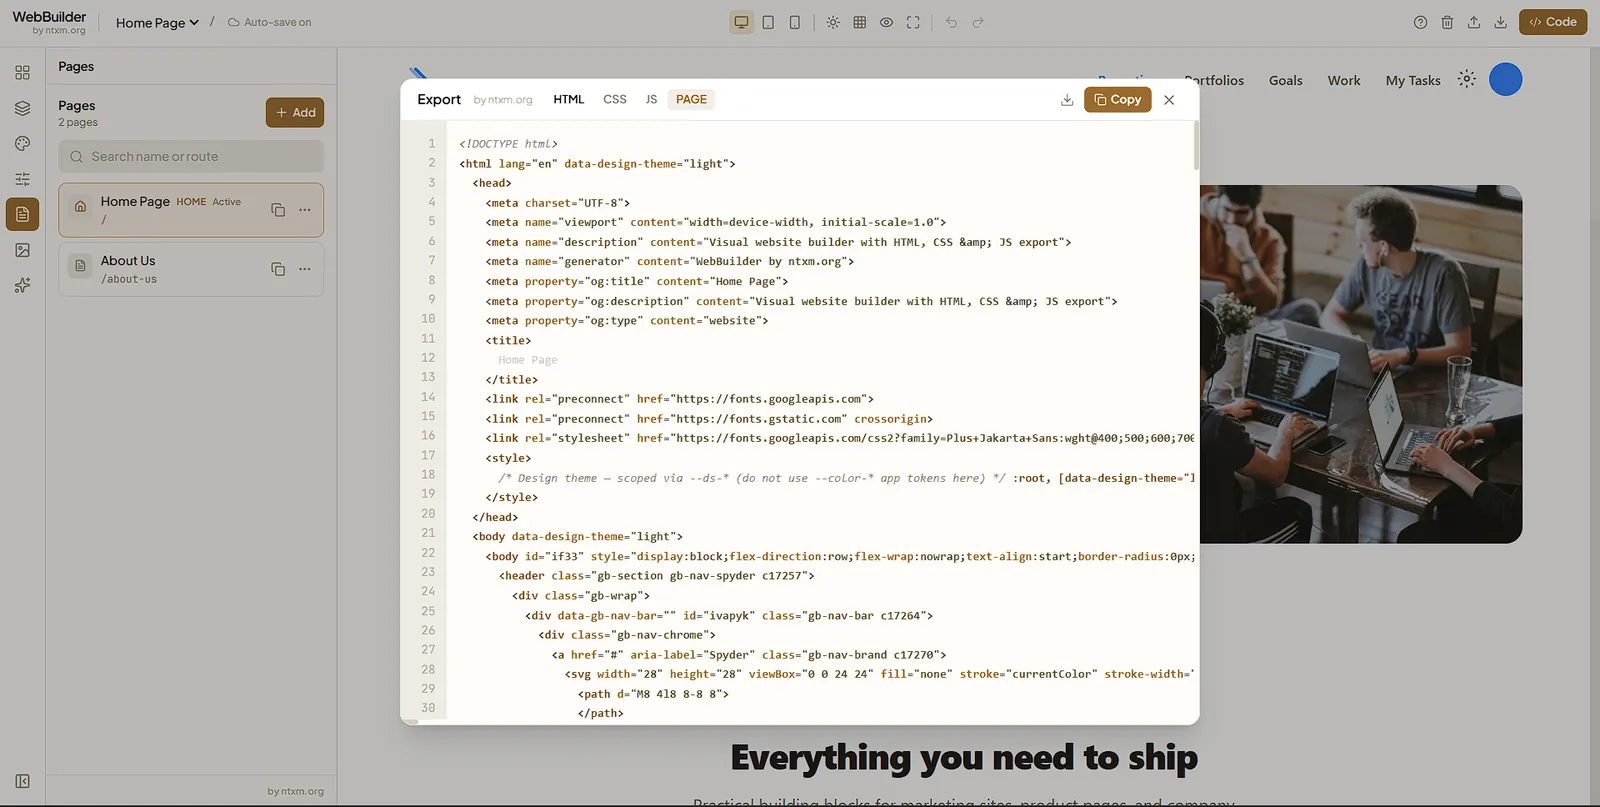The width and height of the screenshot is (1600, 807).
Task: Open the settings sliders icon in the sidebar
Action: [22, 179]
